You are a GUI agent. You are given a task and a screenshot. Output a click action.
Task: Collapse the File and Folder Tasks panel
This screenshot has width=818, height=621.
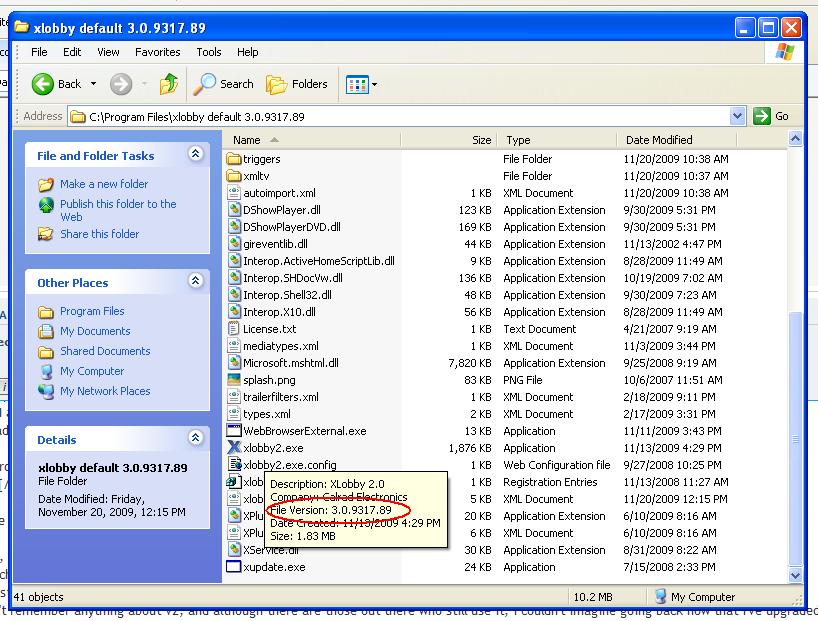(195, 153)
